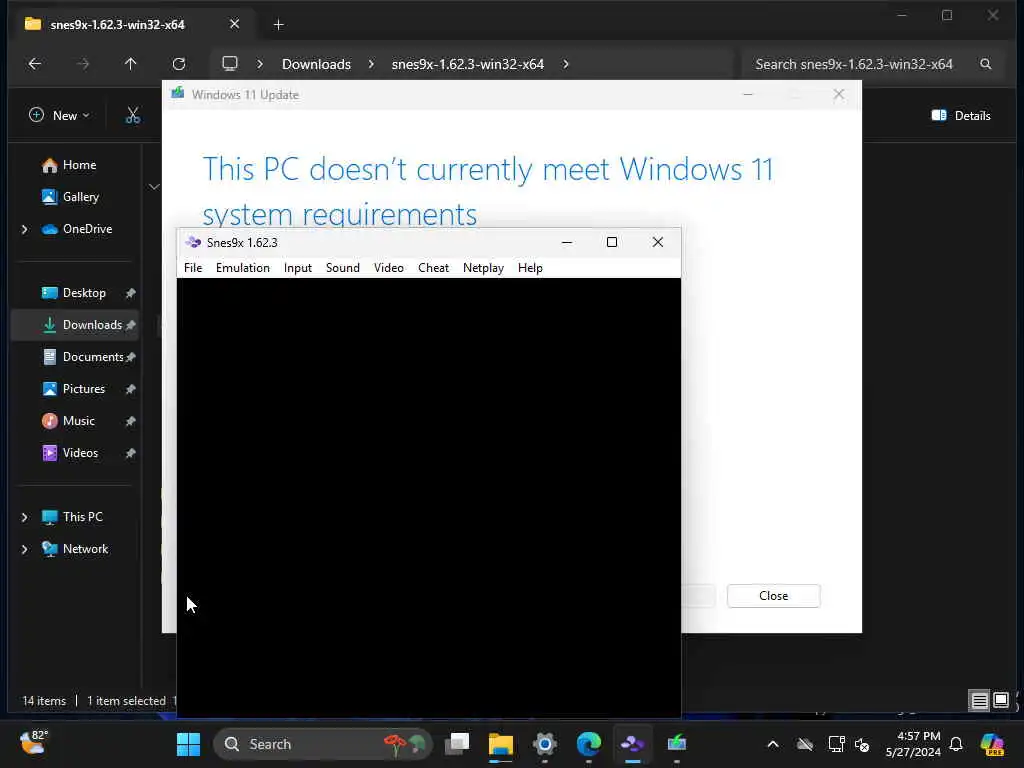Open Microsoft Edge from the taskbar

click(588, 744)
